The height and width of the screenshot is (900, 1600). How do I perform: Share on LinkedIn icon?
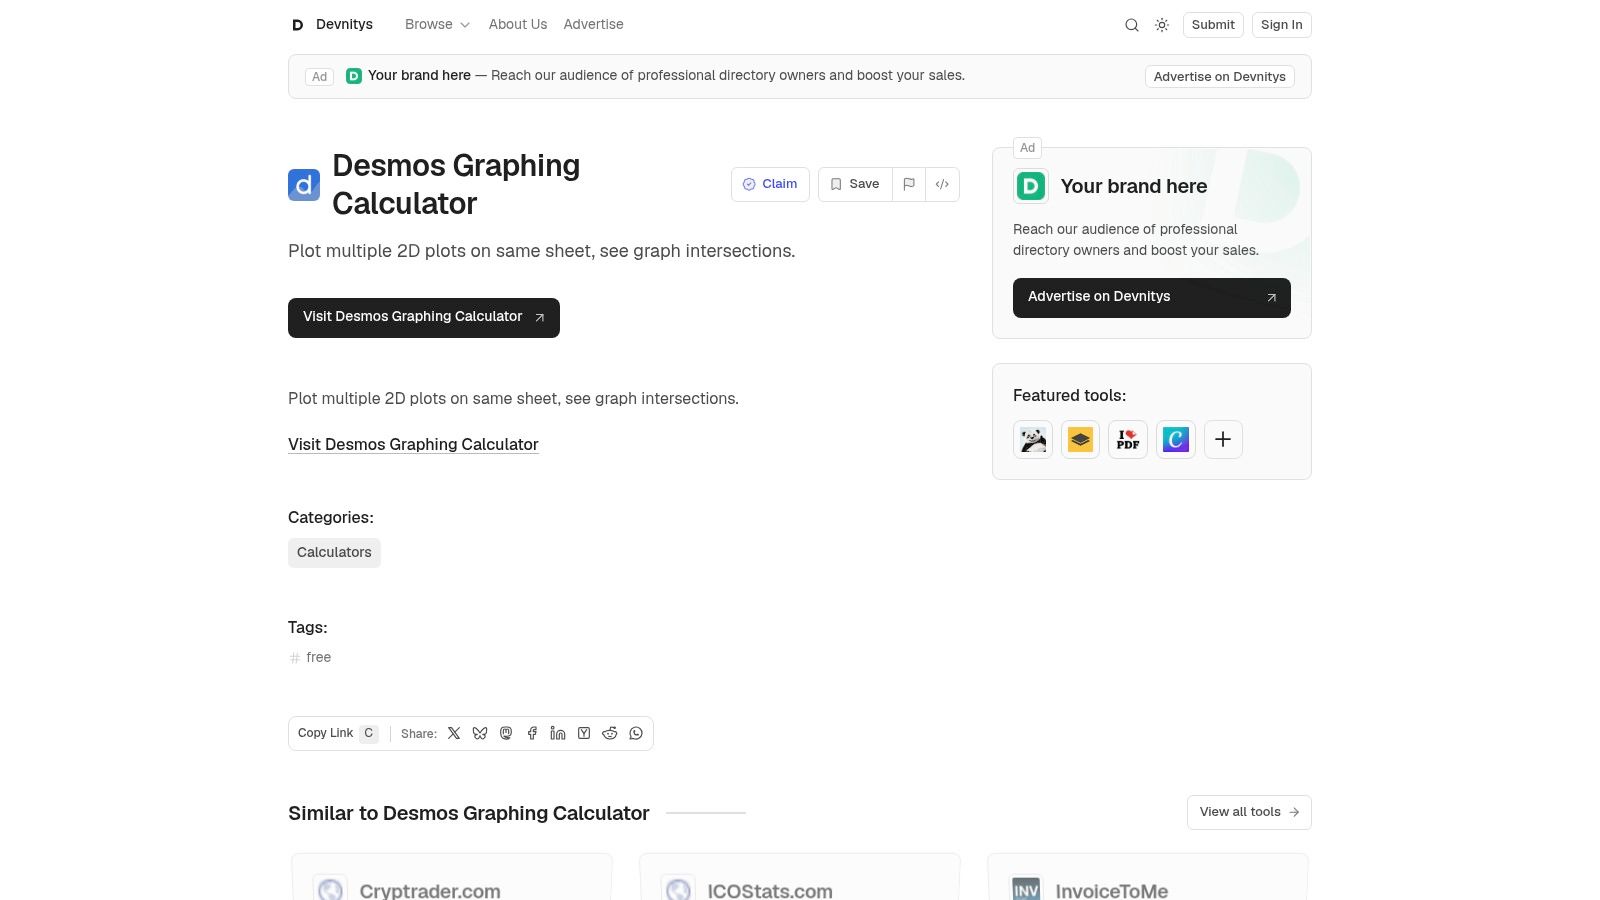[558, 733]
